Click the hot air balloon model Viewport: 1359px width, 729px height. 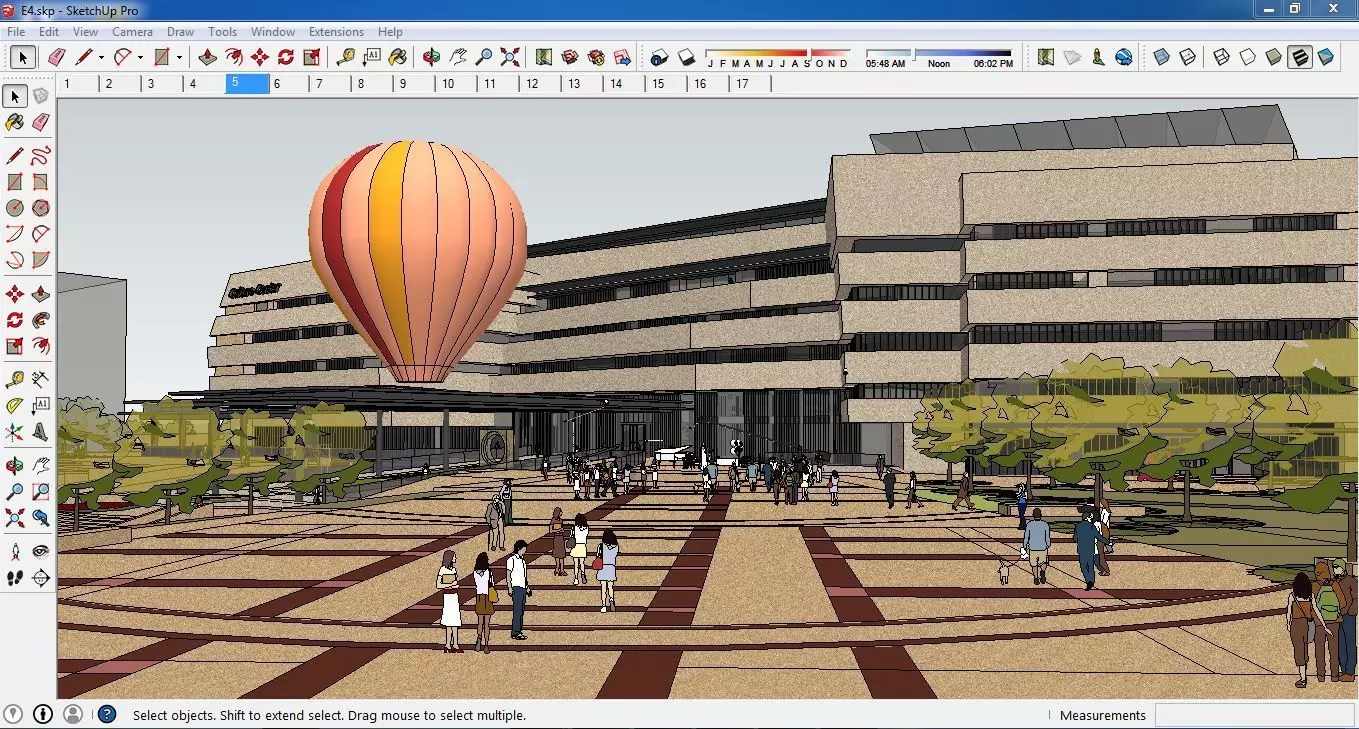click(x=418, y=262)
